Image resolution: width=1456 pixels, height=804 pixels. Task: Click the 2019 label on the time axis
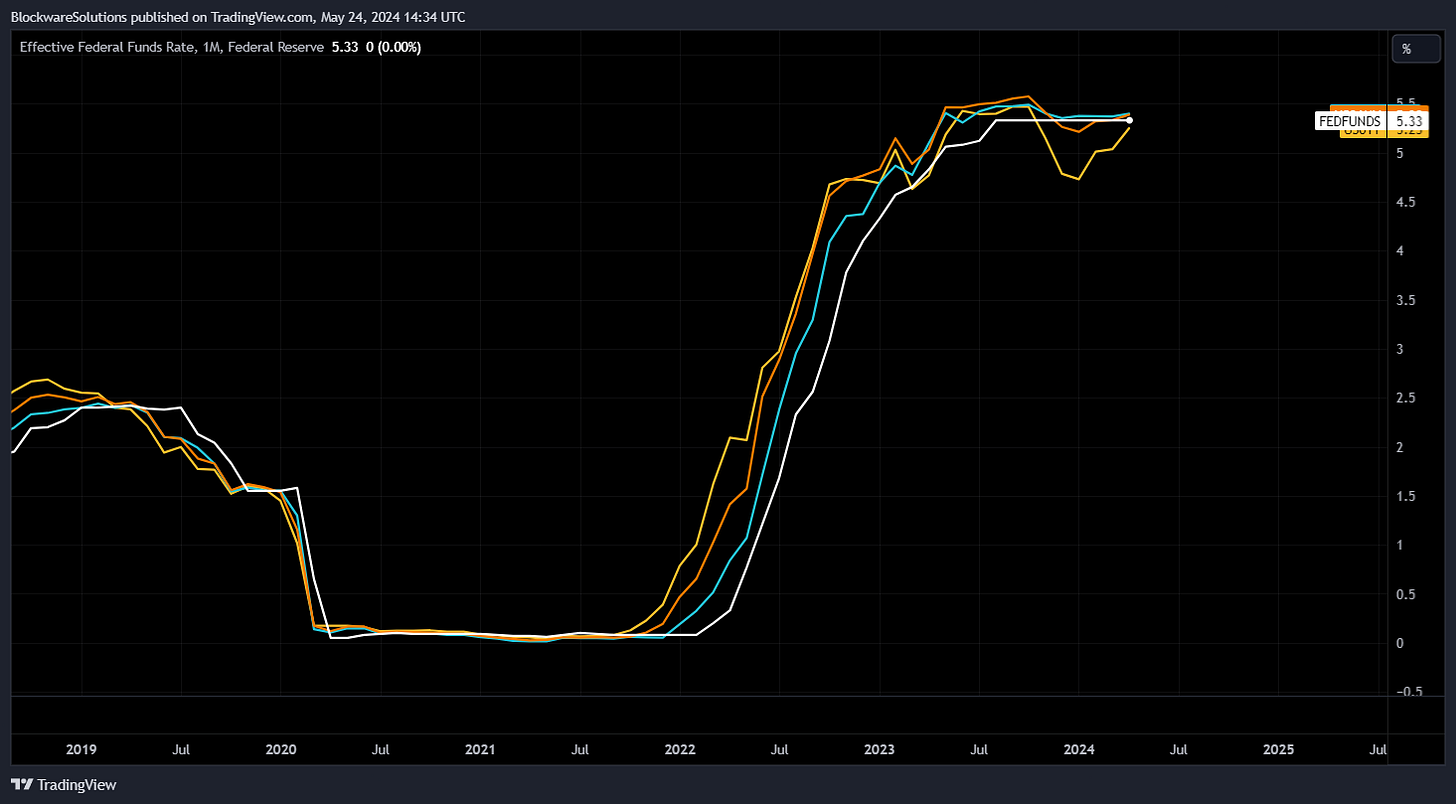click(x=81, y=749)
